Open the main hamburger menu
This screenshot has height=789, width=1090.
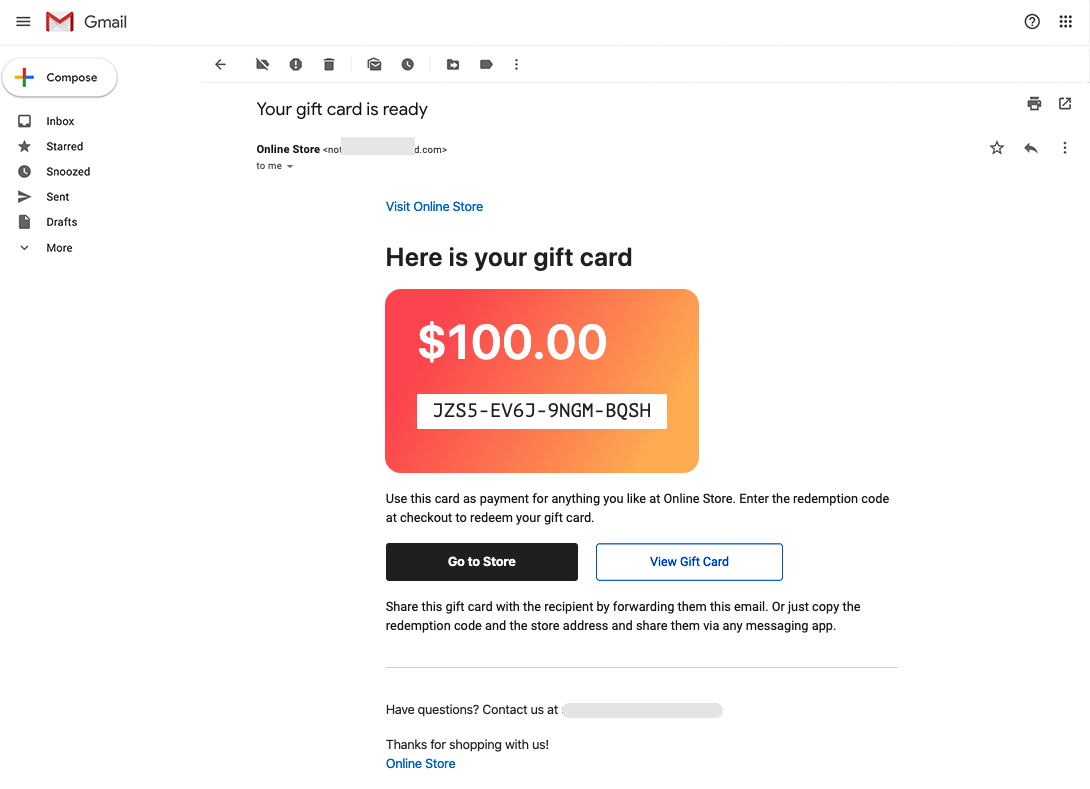pos(23,21)
